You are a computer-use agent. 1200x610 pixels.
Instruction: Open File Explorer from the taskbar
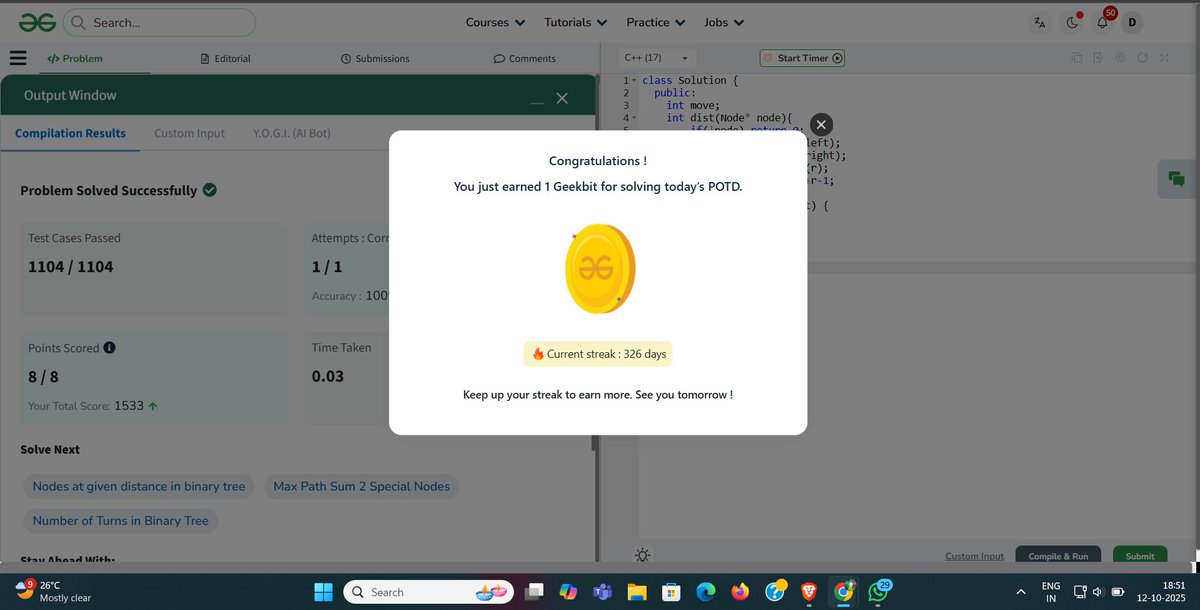point(637,592)
